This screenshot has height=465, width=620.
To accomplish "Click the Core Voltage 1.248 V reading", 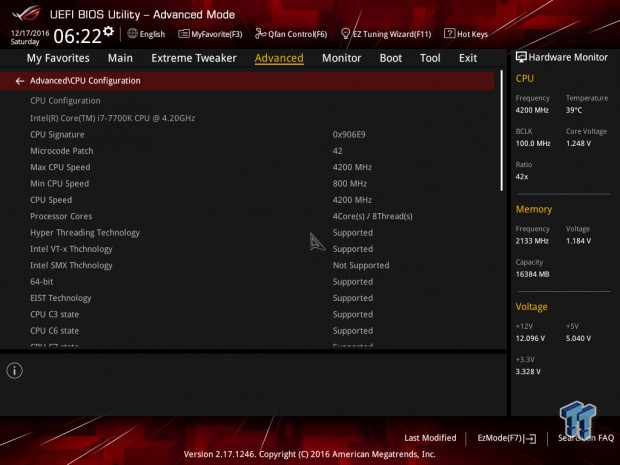I will [578, 144].
